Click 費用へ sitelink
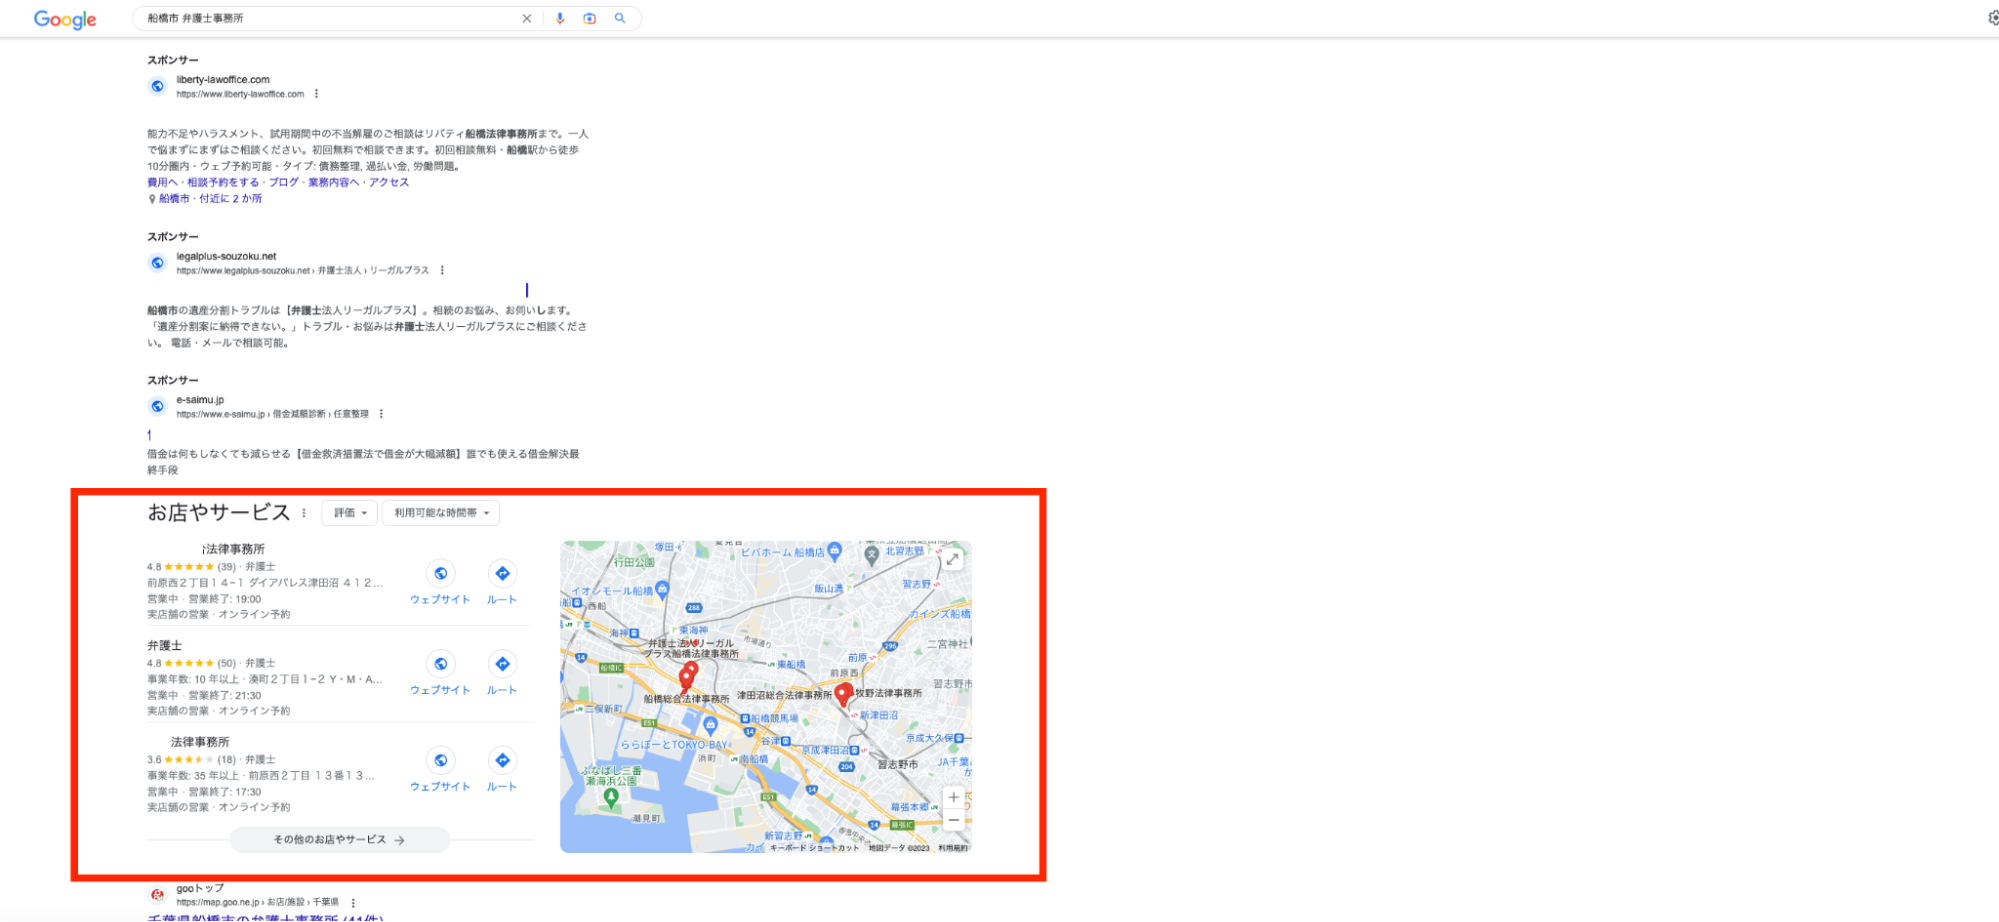The height and width of the screenshot is (922, 1999). click(162, 182)
